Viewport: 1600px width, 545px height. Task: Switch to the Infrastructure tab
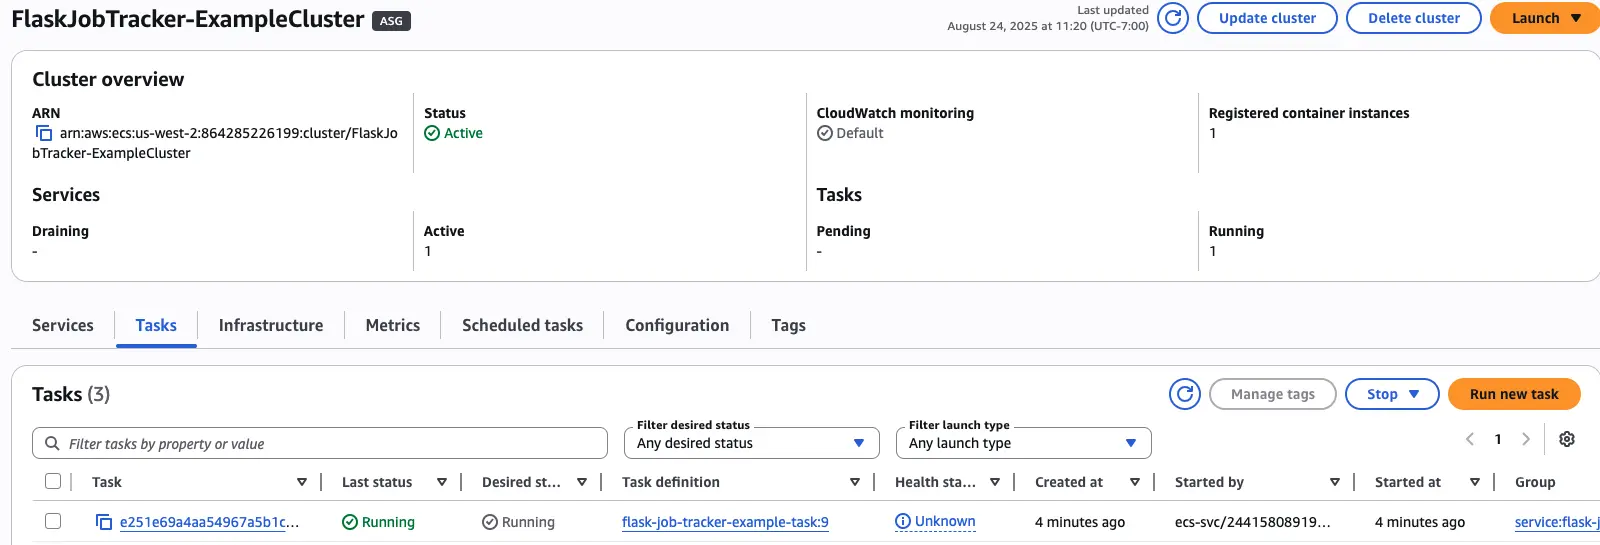[x=271, y=325]
